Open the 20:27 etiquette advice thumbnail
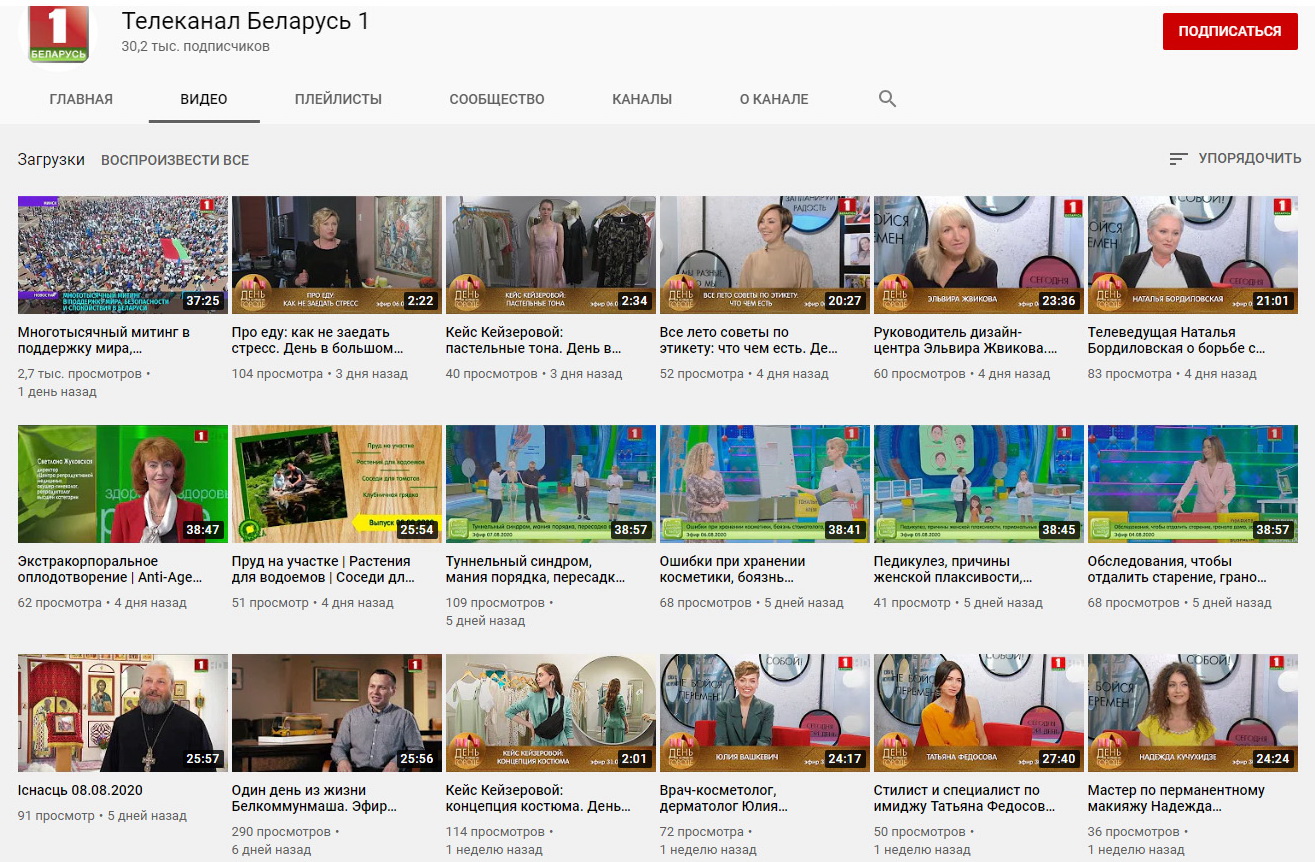 click(x=765, y=255)
